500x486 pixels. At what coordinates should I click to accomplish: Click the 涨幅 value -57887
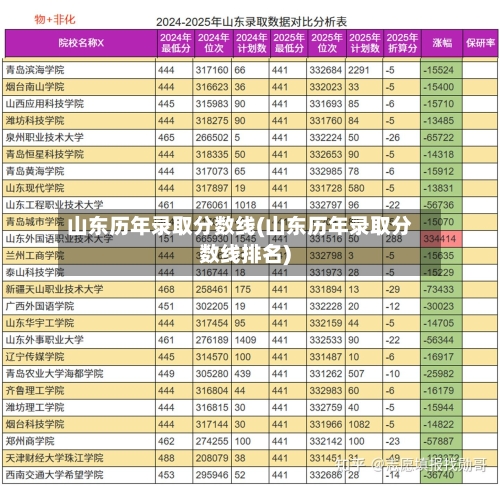pyautogui.click(x=439, y=441)
